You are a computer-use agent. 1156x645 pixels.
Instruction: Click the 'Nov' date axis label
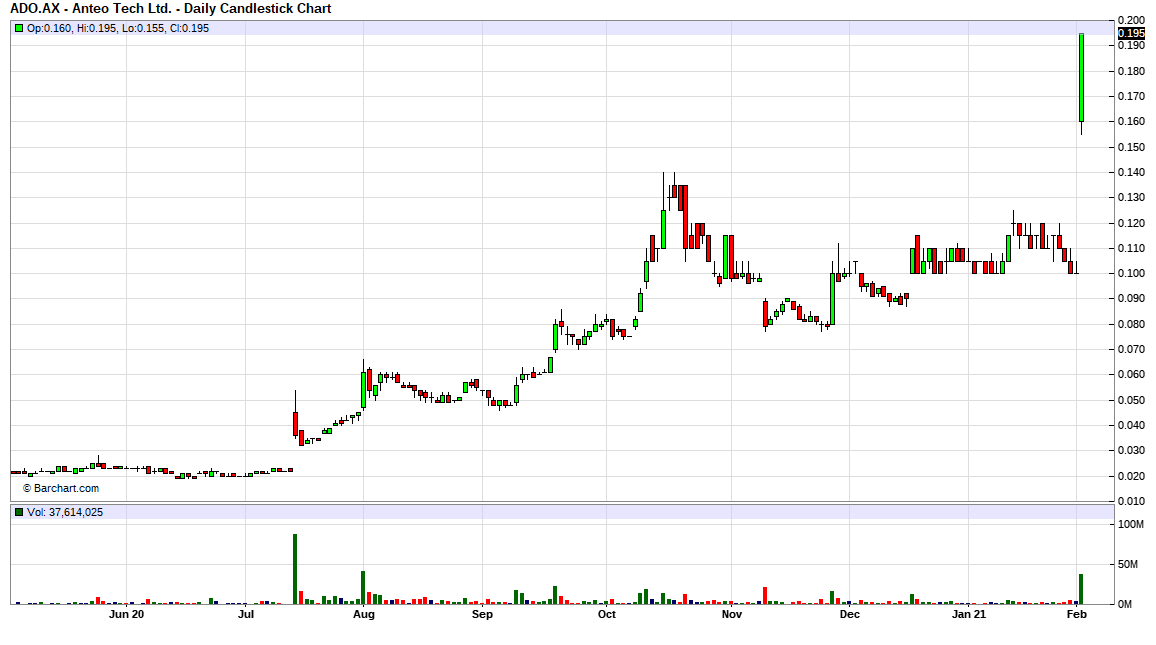click(x=731, y=614)
